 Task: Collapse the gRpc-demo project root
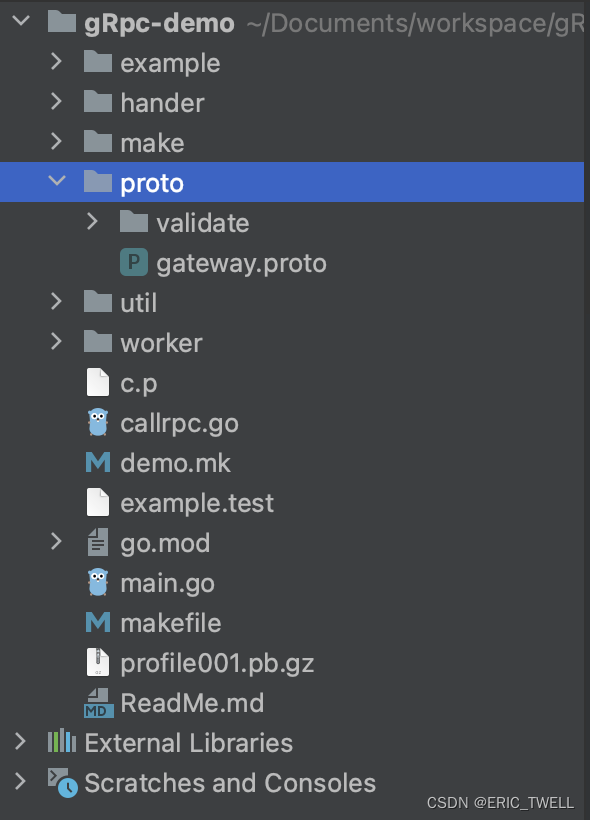point(21,21)
